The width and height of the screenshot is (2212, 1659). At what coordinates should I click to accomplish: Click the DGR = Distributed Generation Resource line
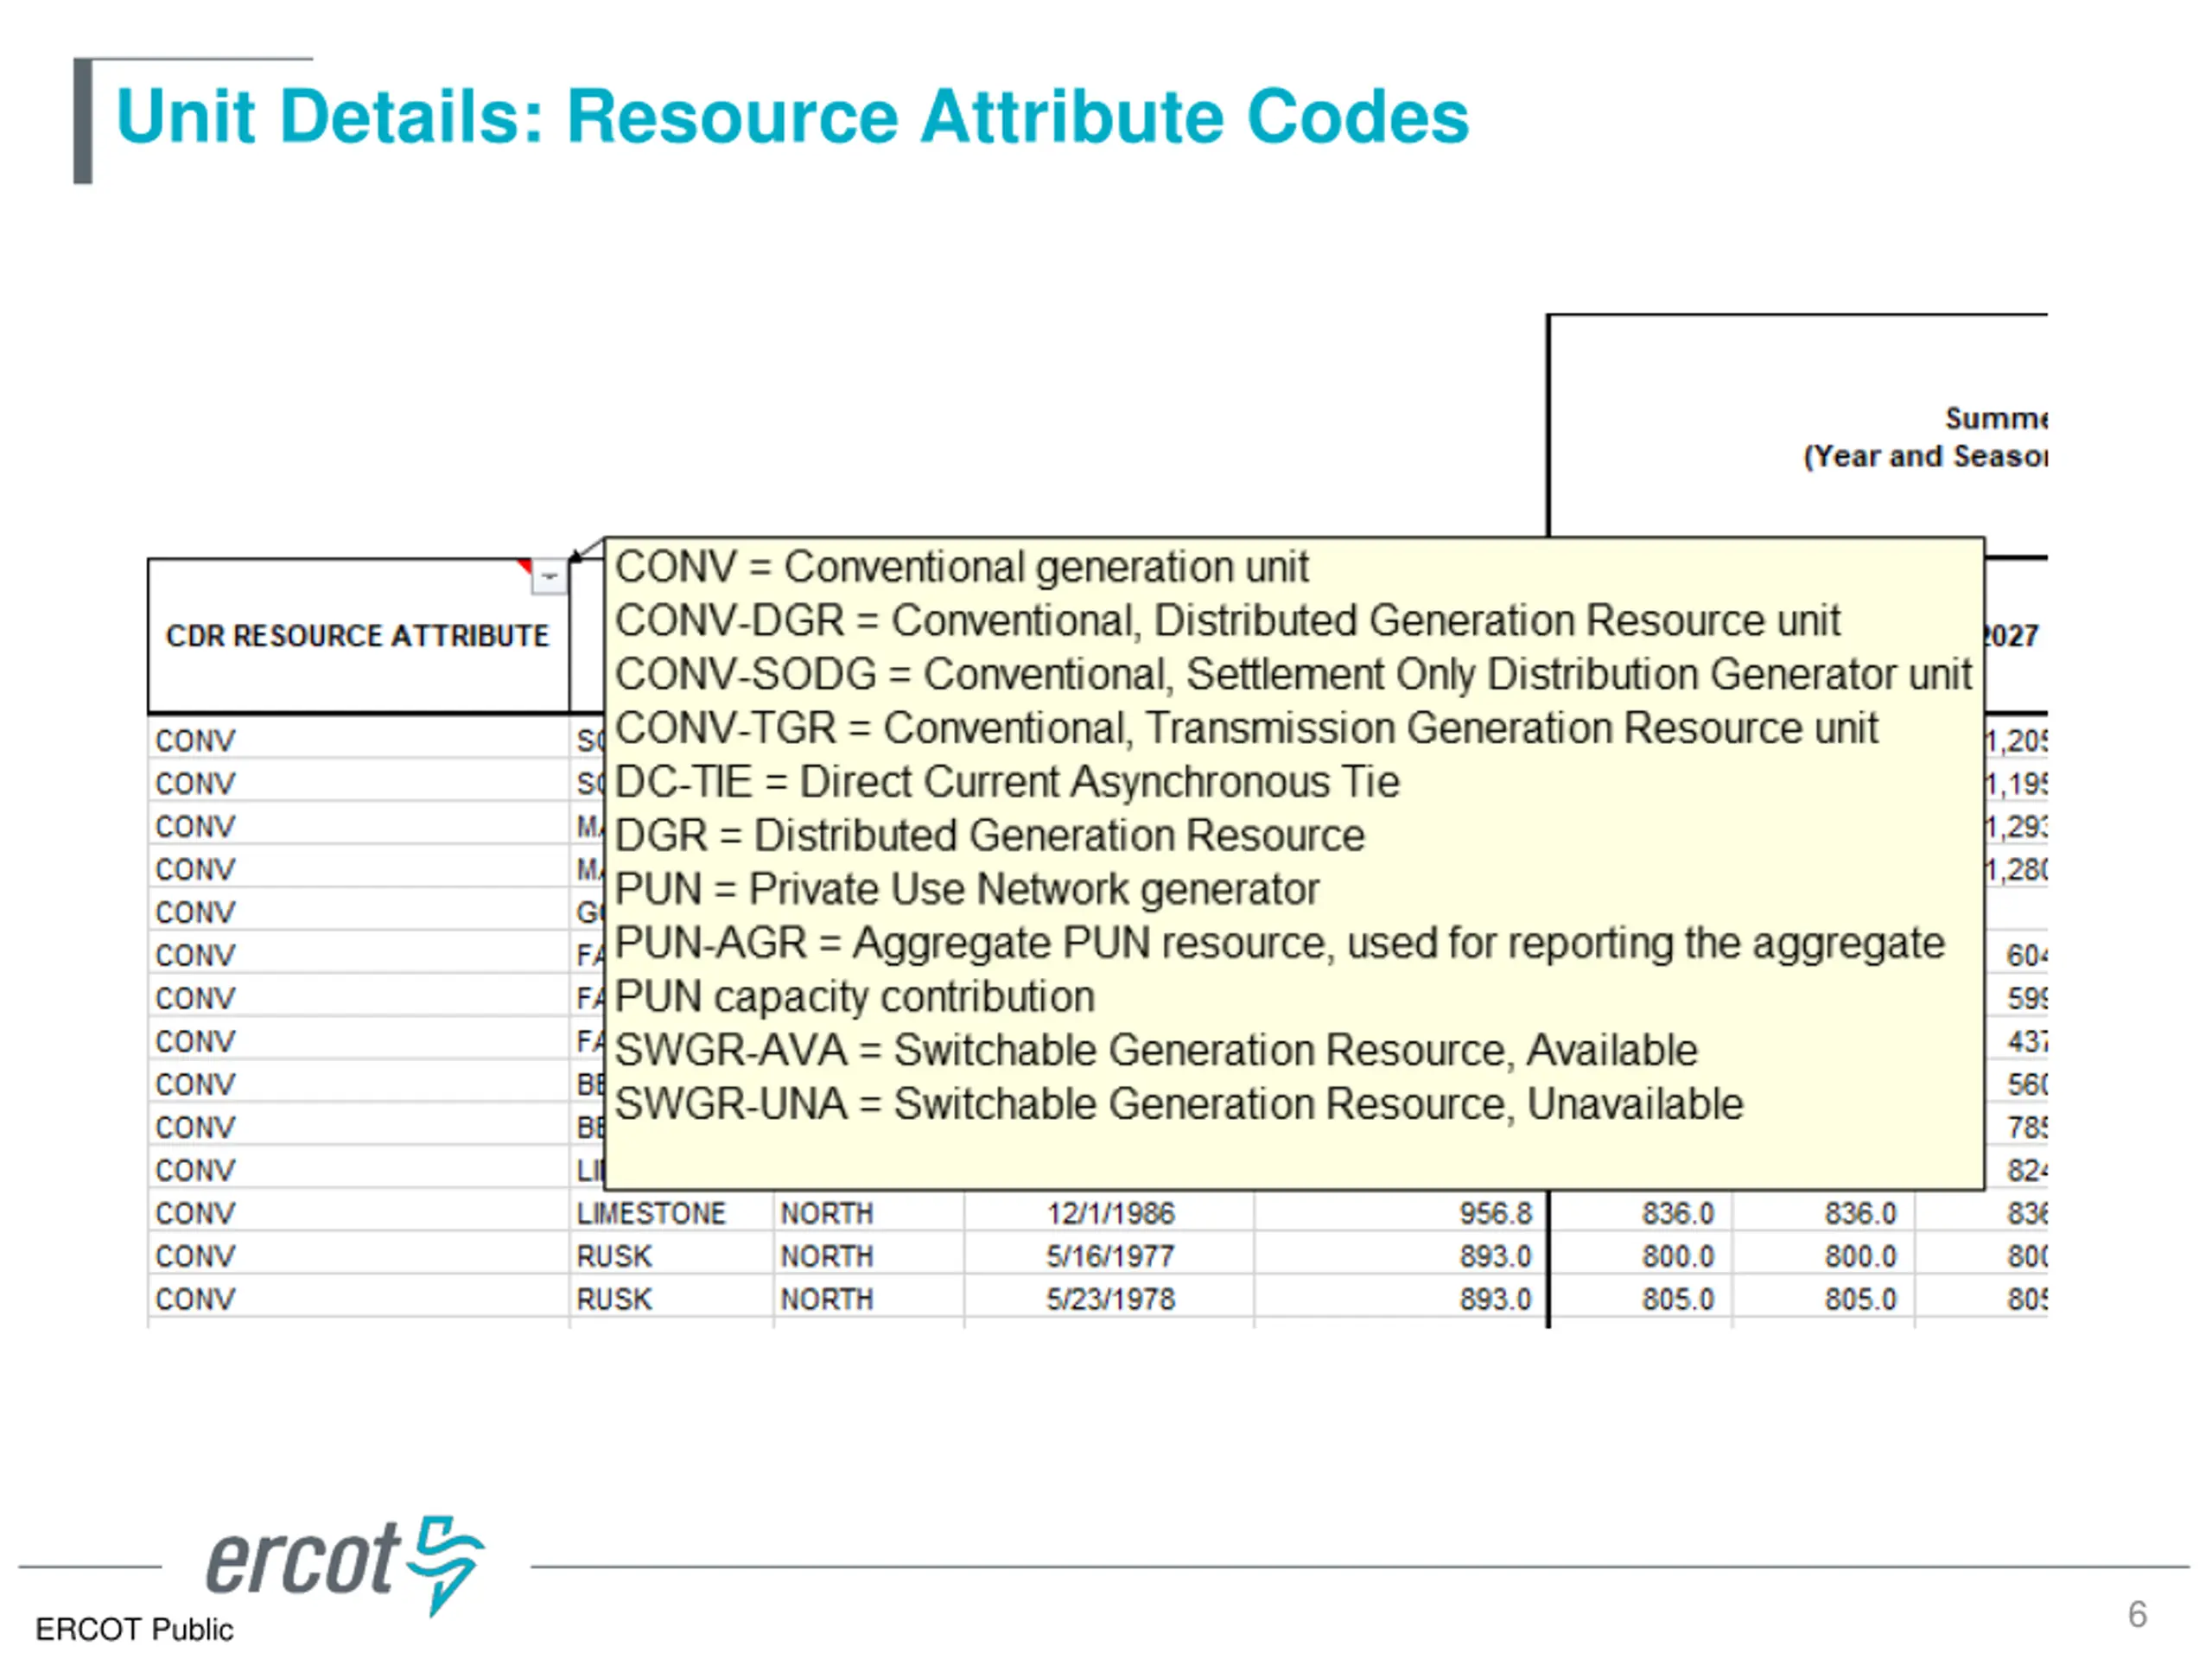click(x=989, y=836)
